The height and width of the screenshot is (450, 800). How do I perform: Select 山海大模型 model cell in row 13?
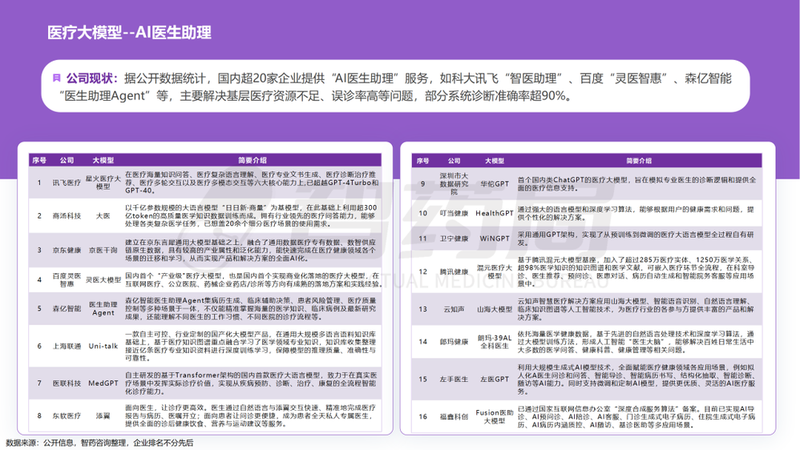[494, 309]
